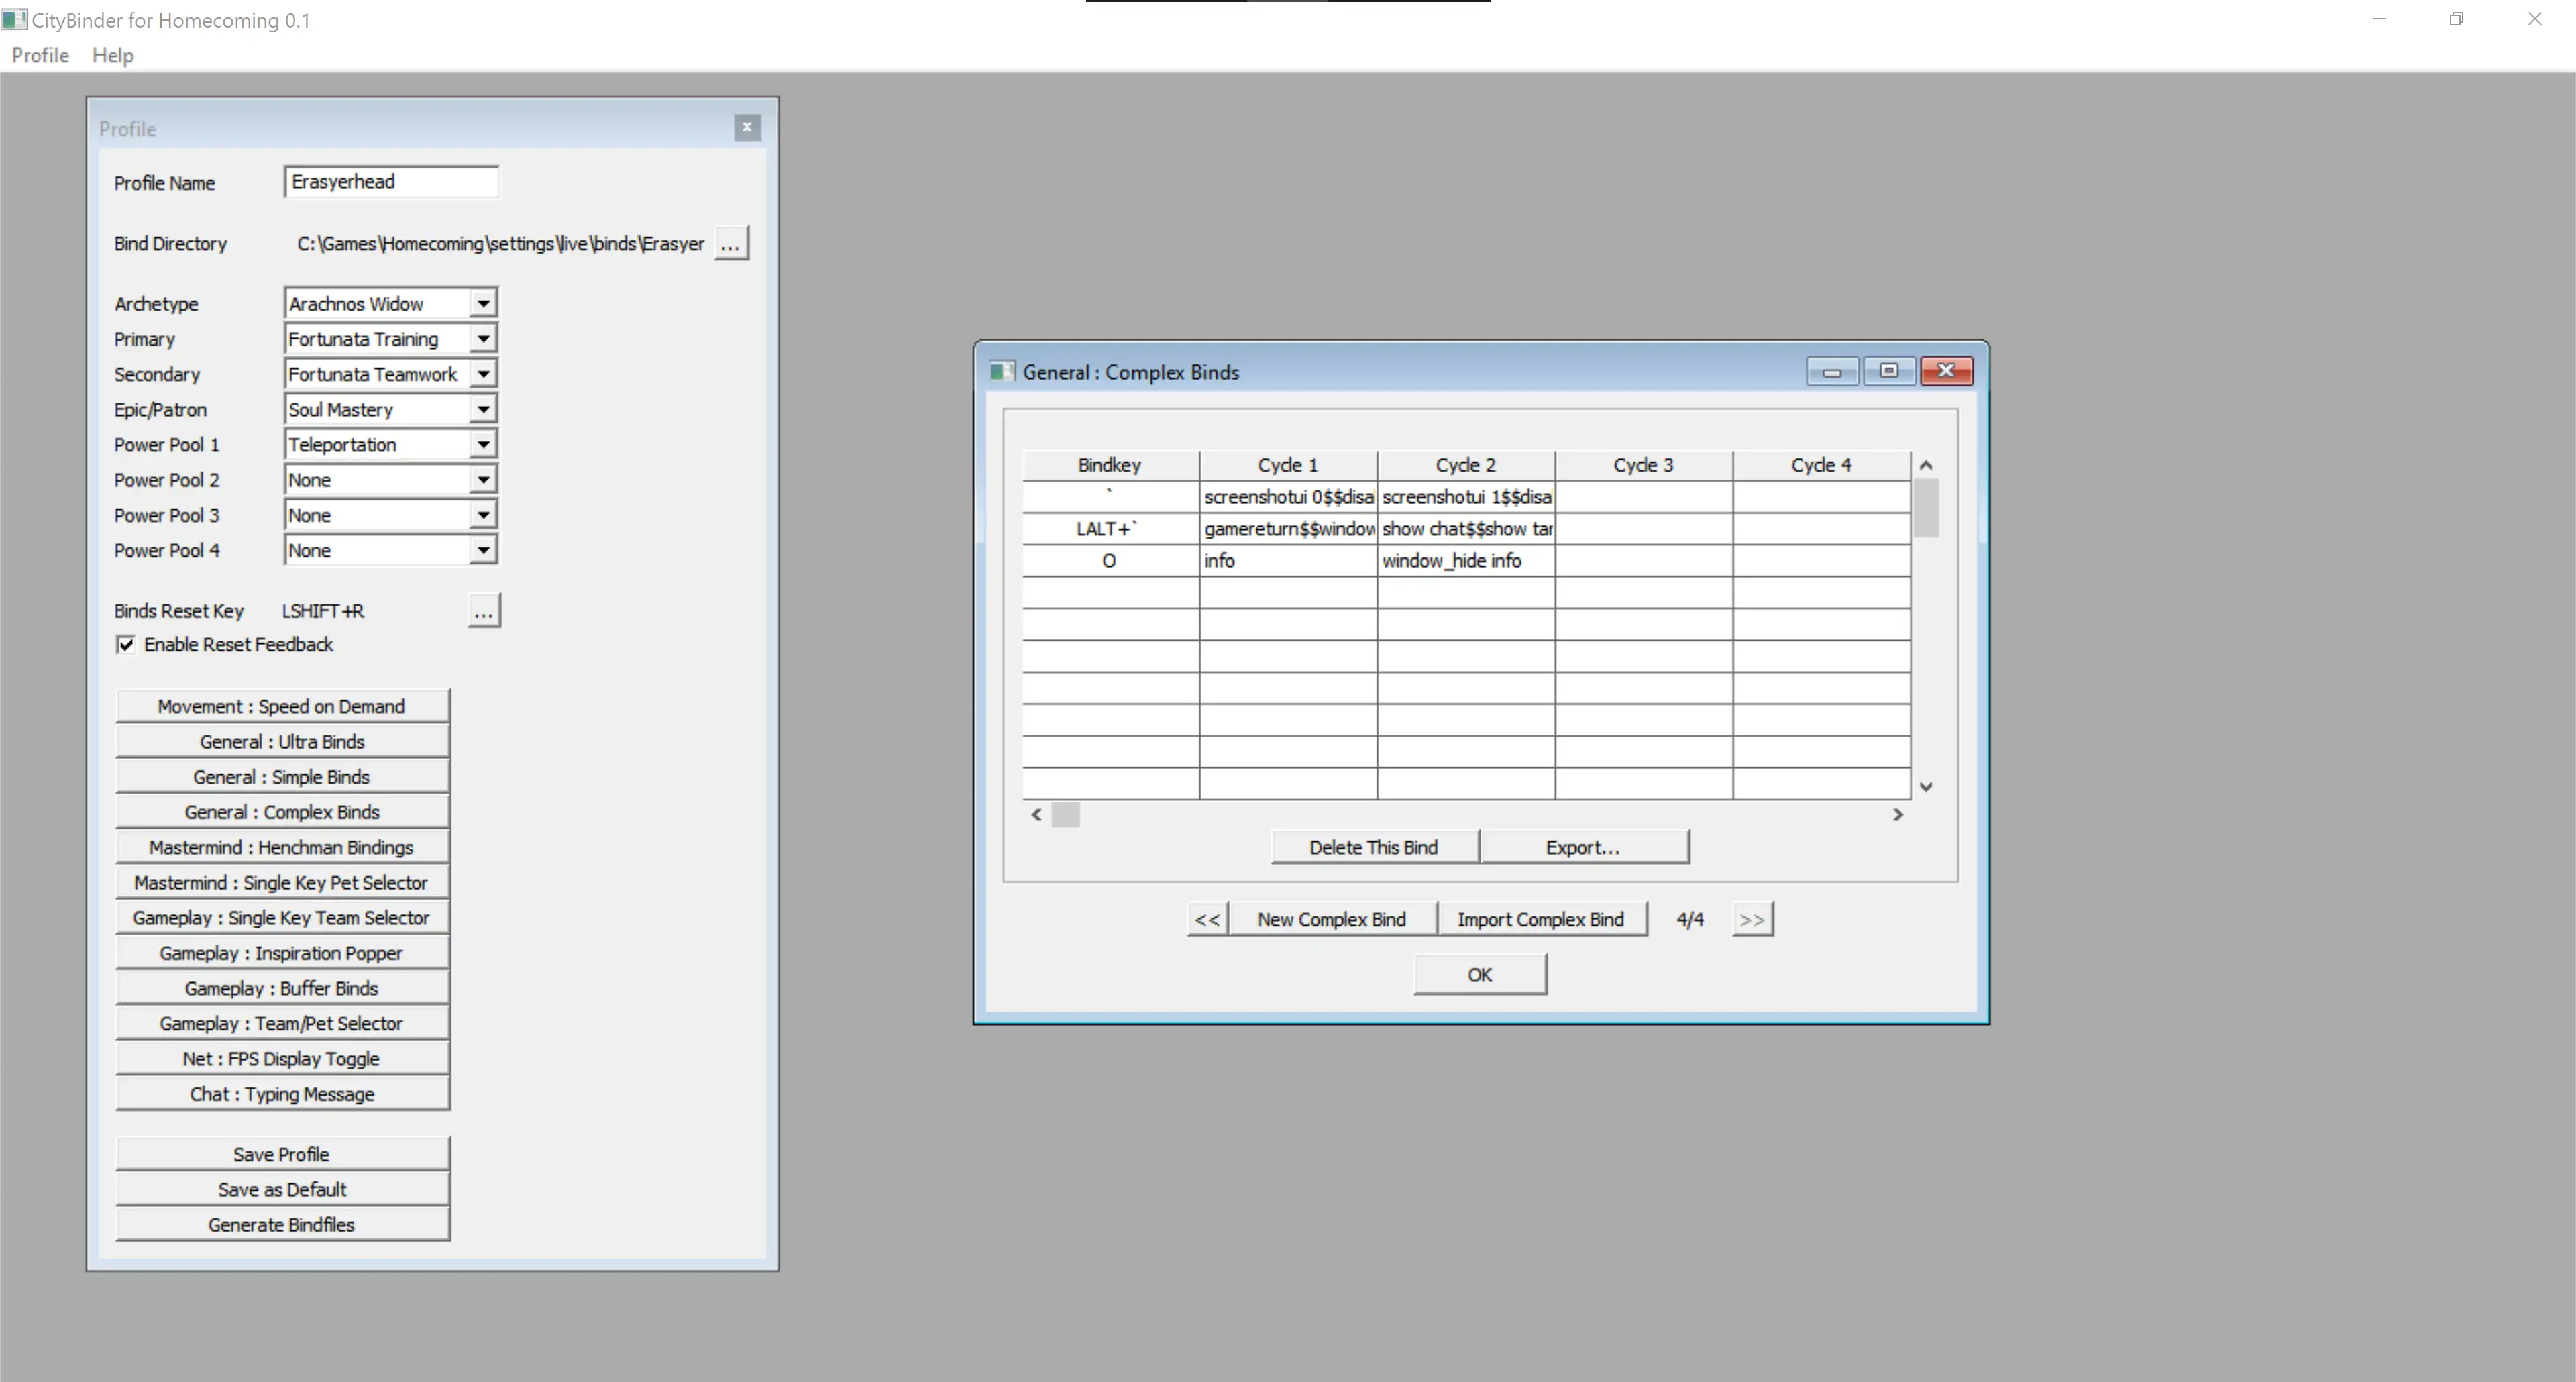
Task: Click the Gameplay : Inspiration Popper button
Action: [x=280, y=953]
